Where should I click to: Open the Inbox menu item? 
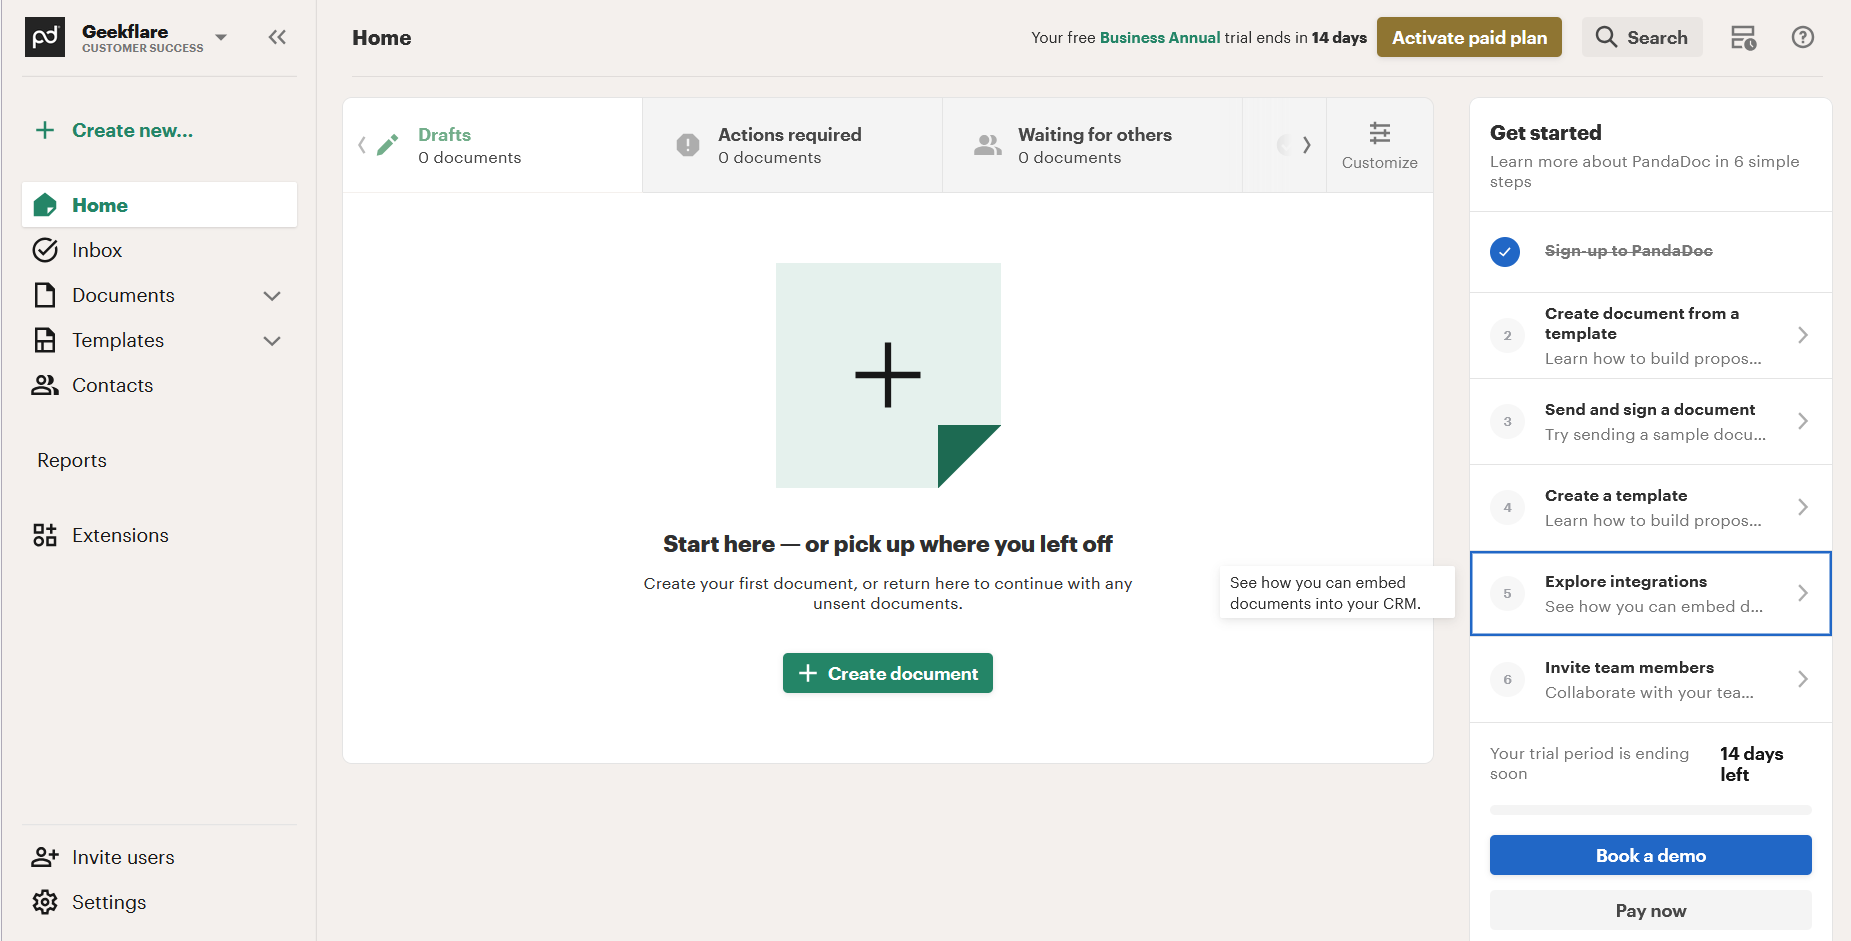(x=159, y=250)
